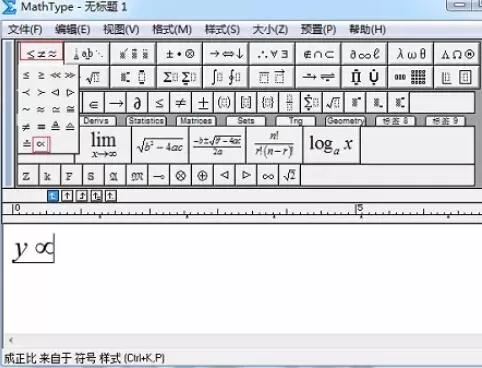
Task: Open the spaces and ellipses palette
Action: pos(87,53)
